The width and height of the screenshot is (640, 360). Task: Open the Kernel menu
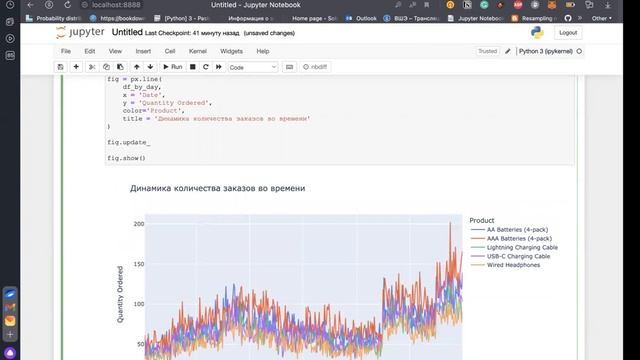click(198, 51)
